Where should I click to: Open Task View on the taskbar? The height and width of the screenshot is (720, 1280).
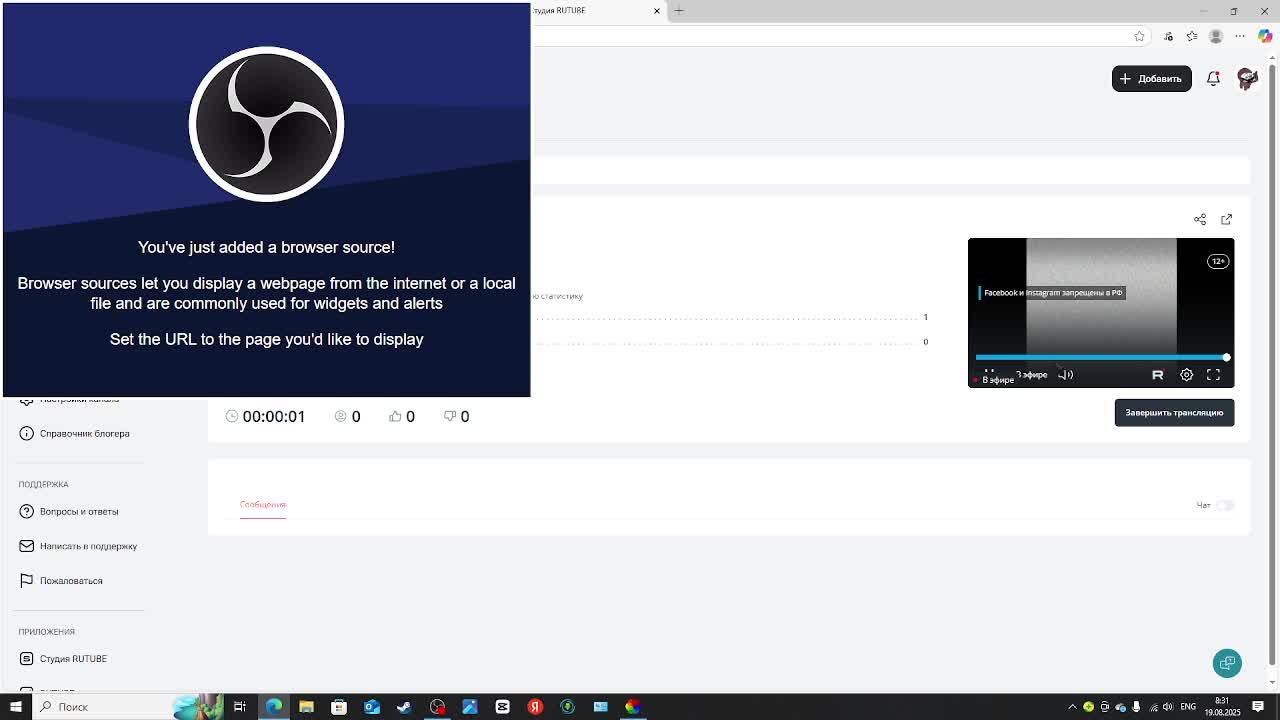[x=240, y=707]
